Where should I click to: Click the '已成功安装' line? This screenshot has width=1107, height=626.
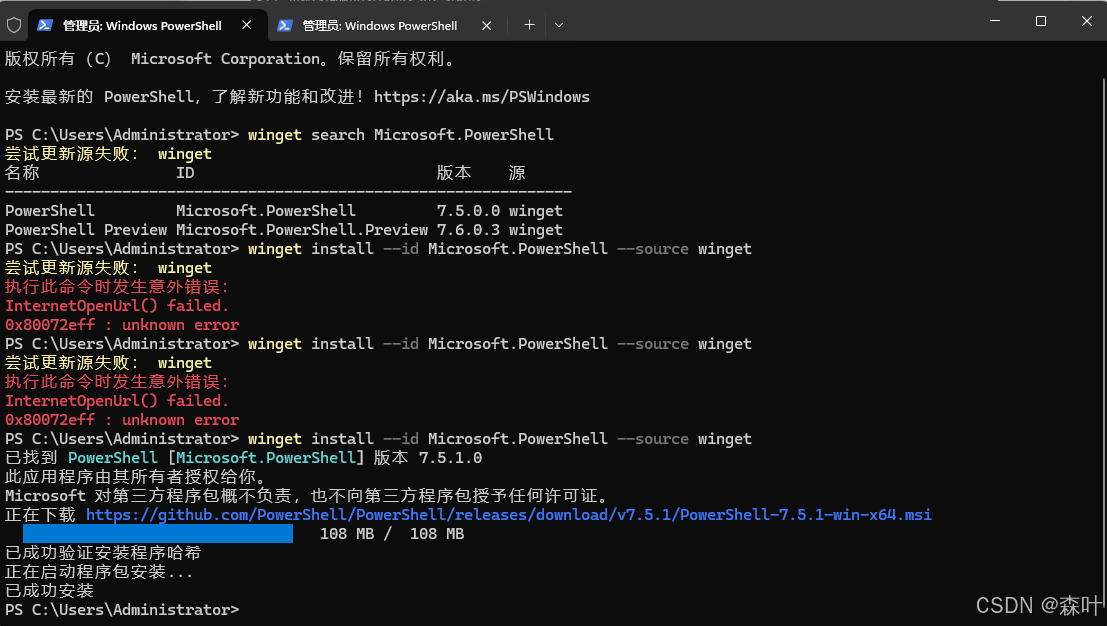pyautogui.click(x=49, y=591)
